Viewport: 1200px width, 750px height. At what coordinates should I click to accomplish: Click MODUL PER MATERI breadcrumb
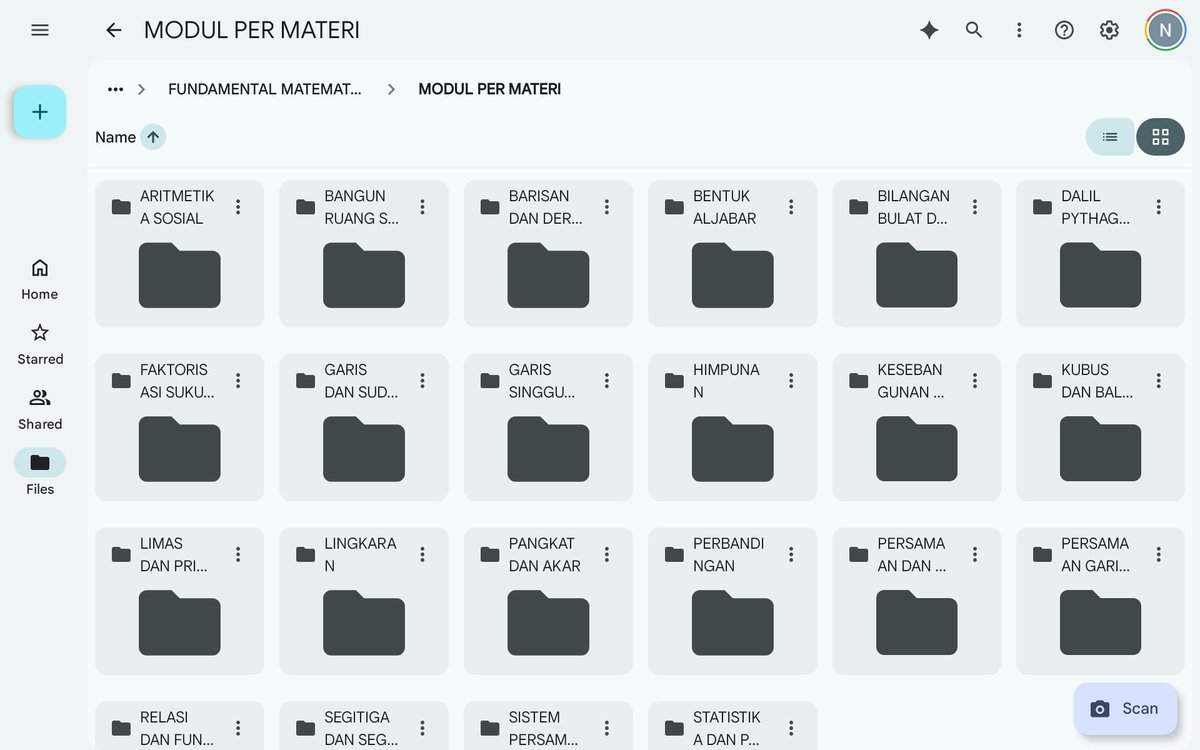click(490, 89)
